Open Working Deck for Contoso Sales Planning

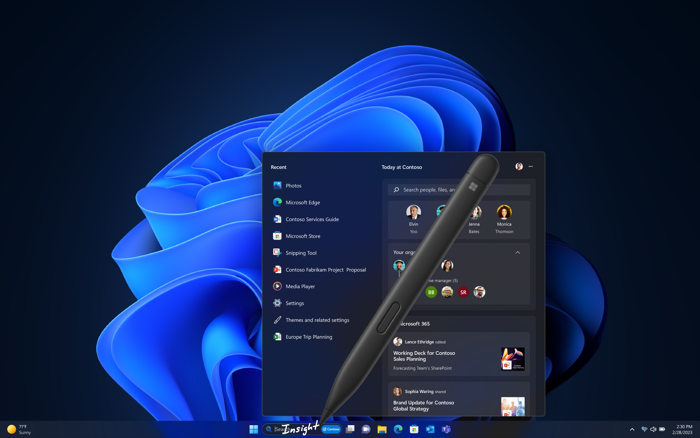[424, 356]
